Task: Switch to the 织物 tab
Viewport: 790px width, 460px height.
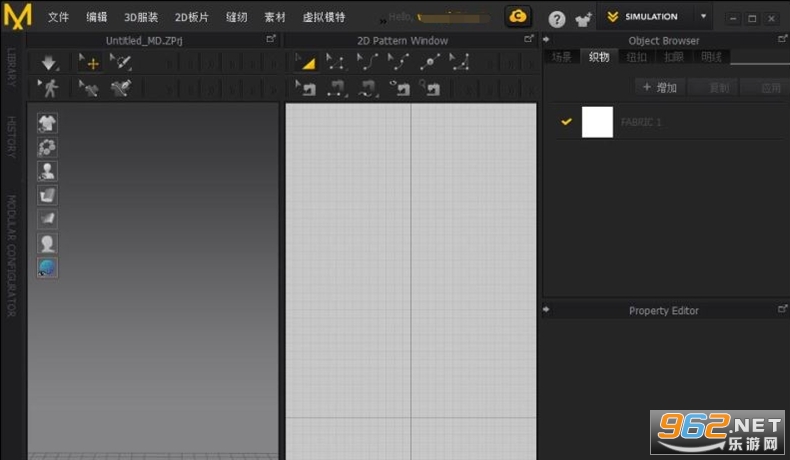Action: pos(599,57)
